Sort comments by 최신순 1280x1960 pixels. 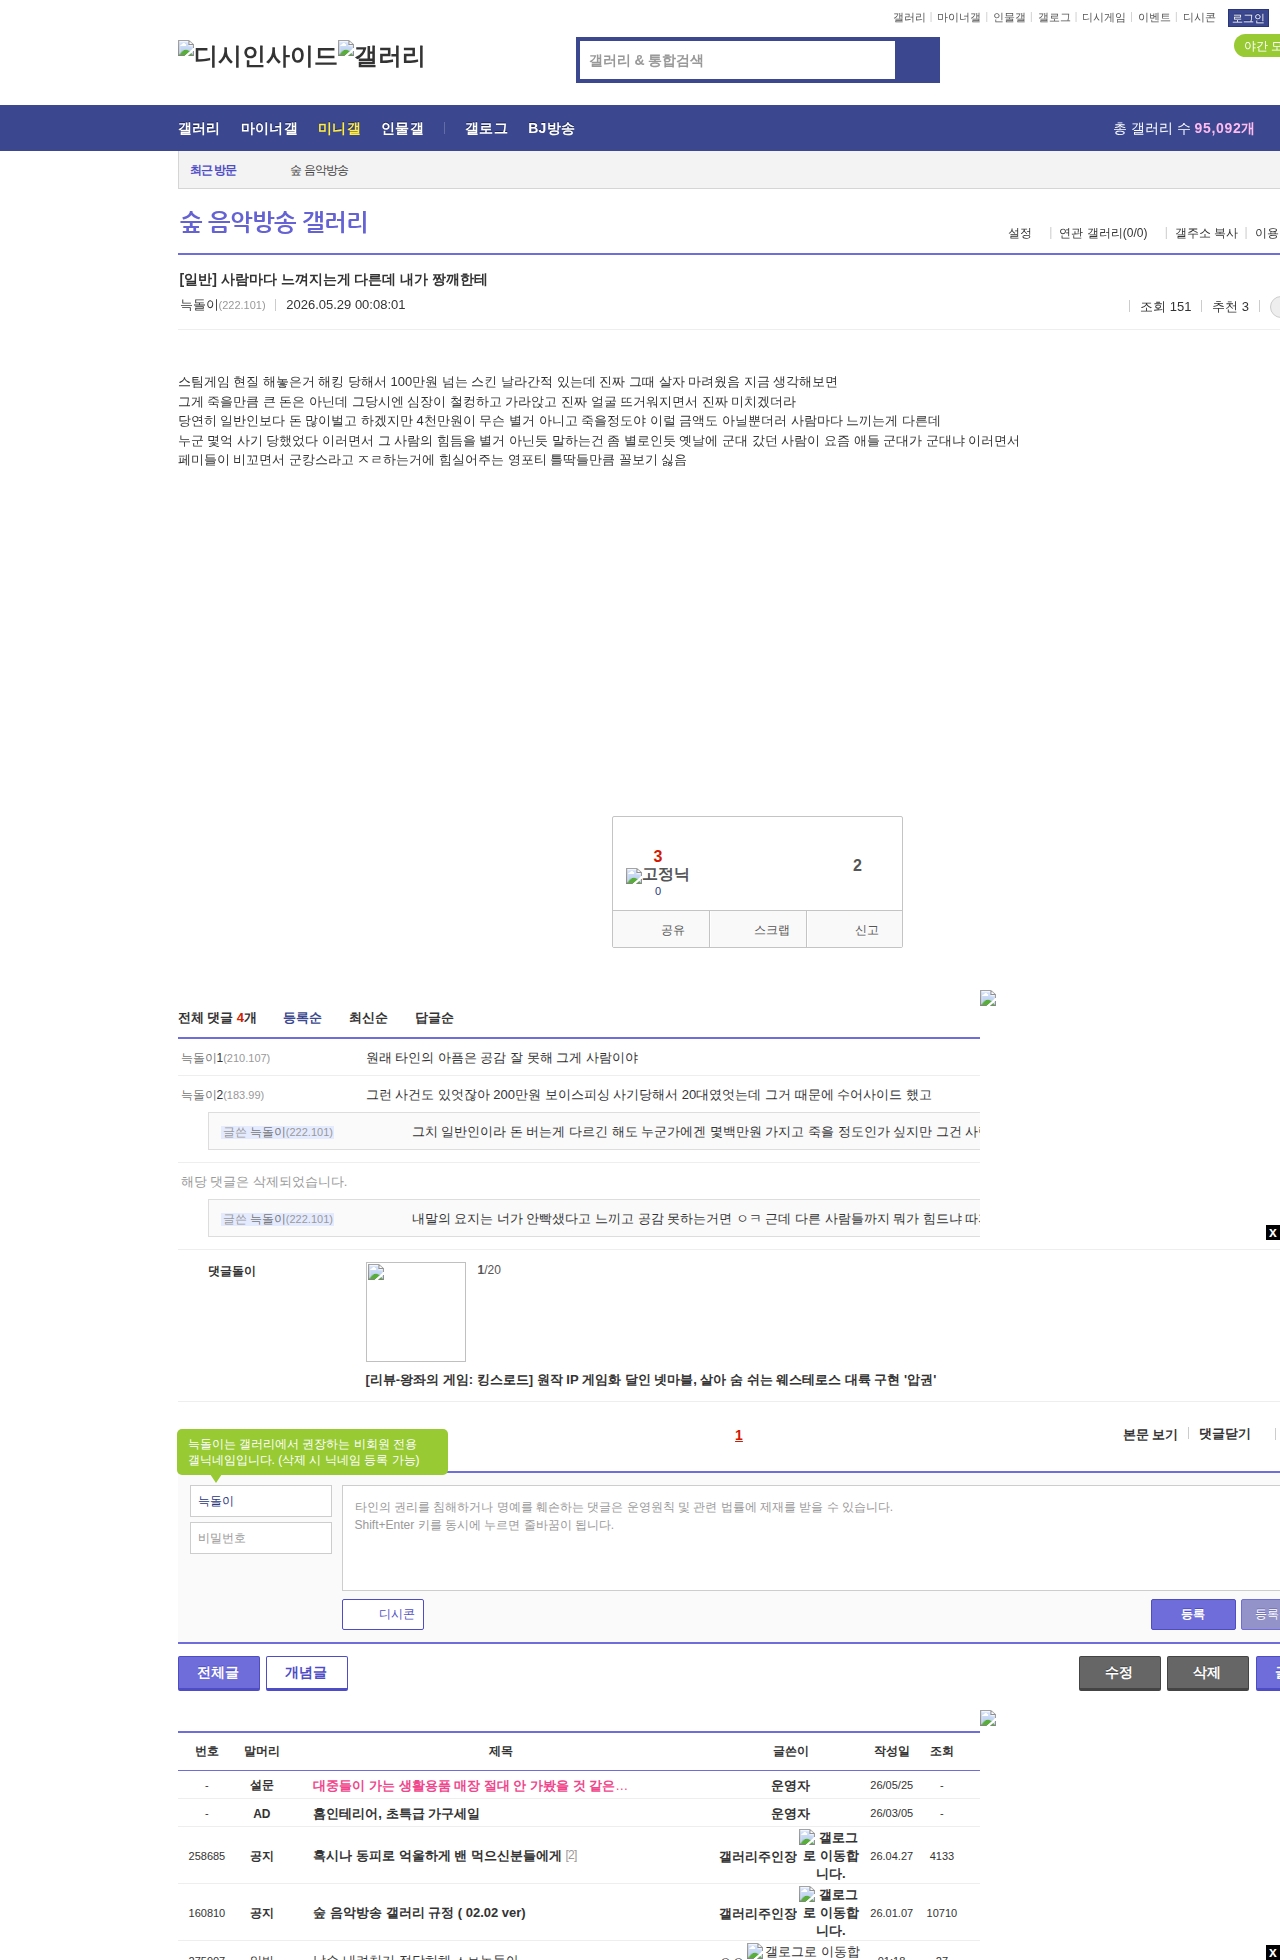point(368,1018)
